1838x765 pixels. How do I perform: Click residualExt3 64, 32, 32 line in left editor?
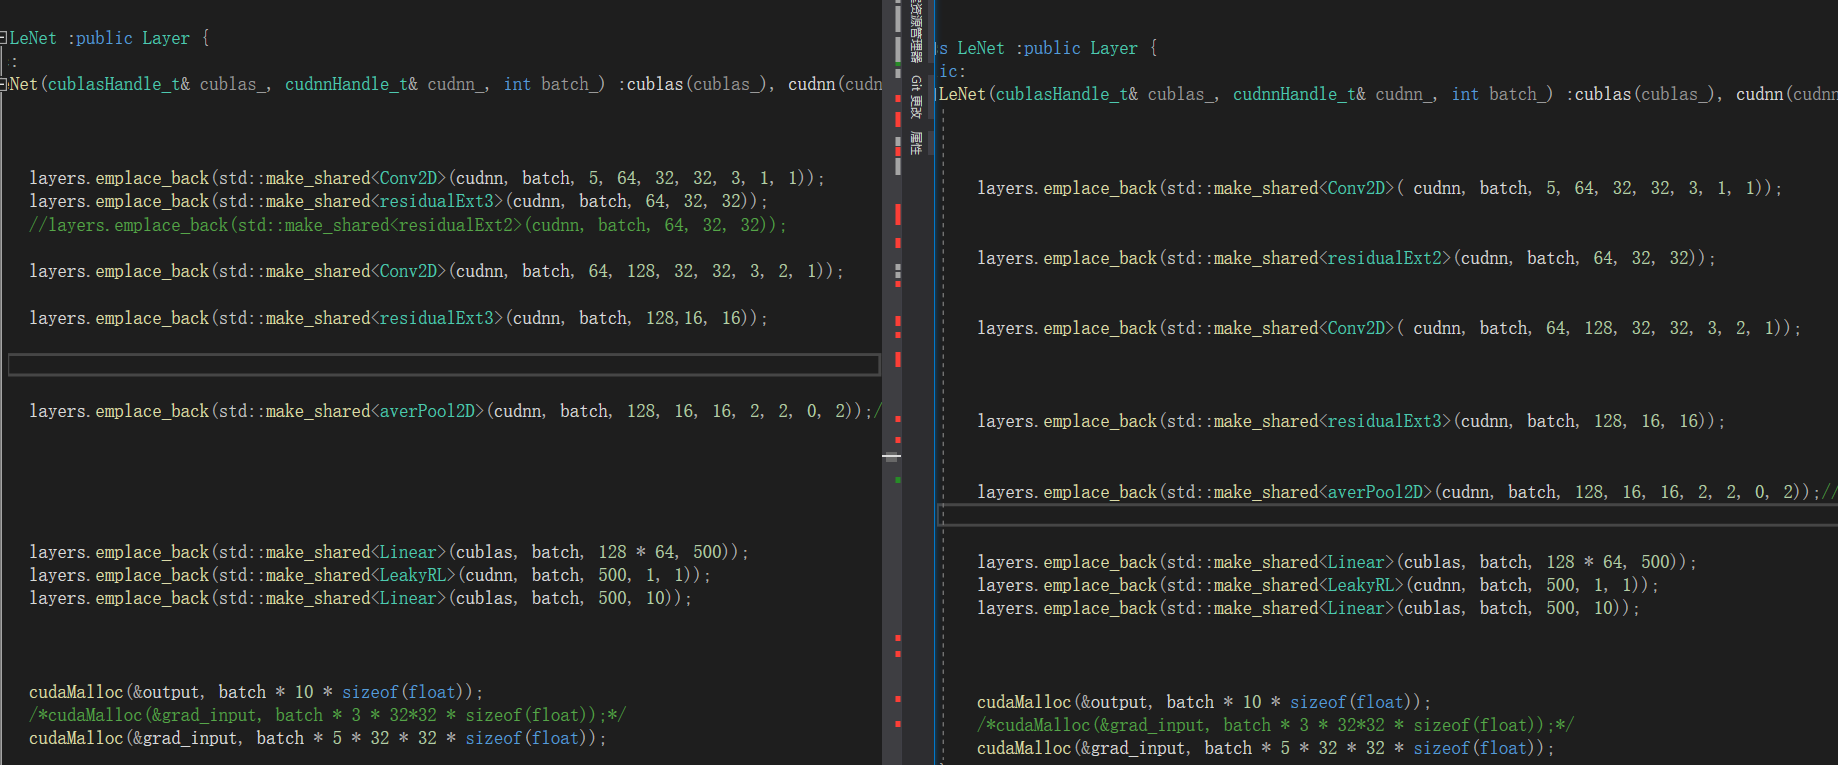[398, 201]
